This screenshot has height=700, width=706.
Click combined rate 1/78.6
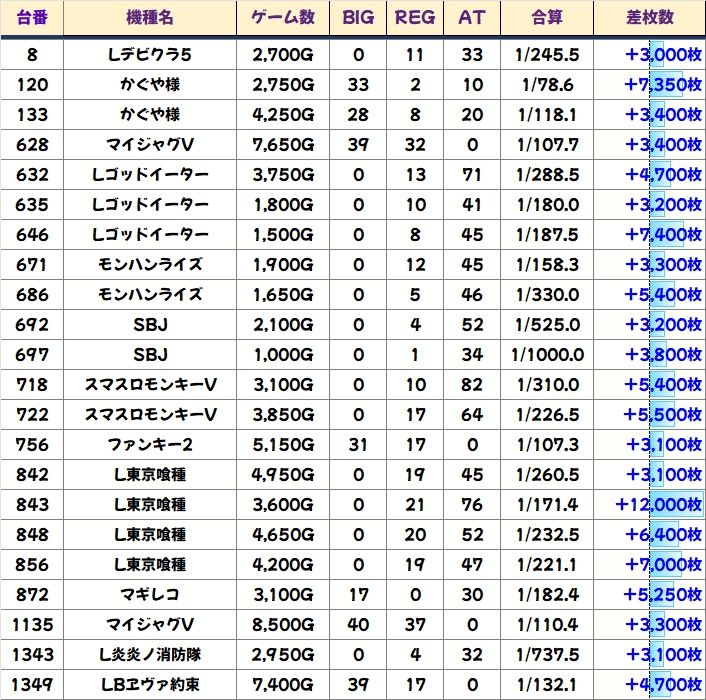(x=548, y=85)
